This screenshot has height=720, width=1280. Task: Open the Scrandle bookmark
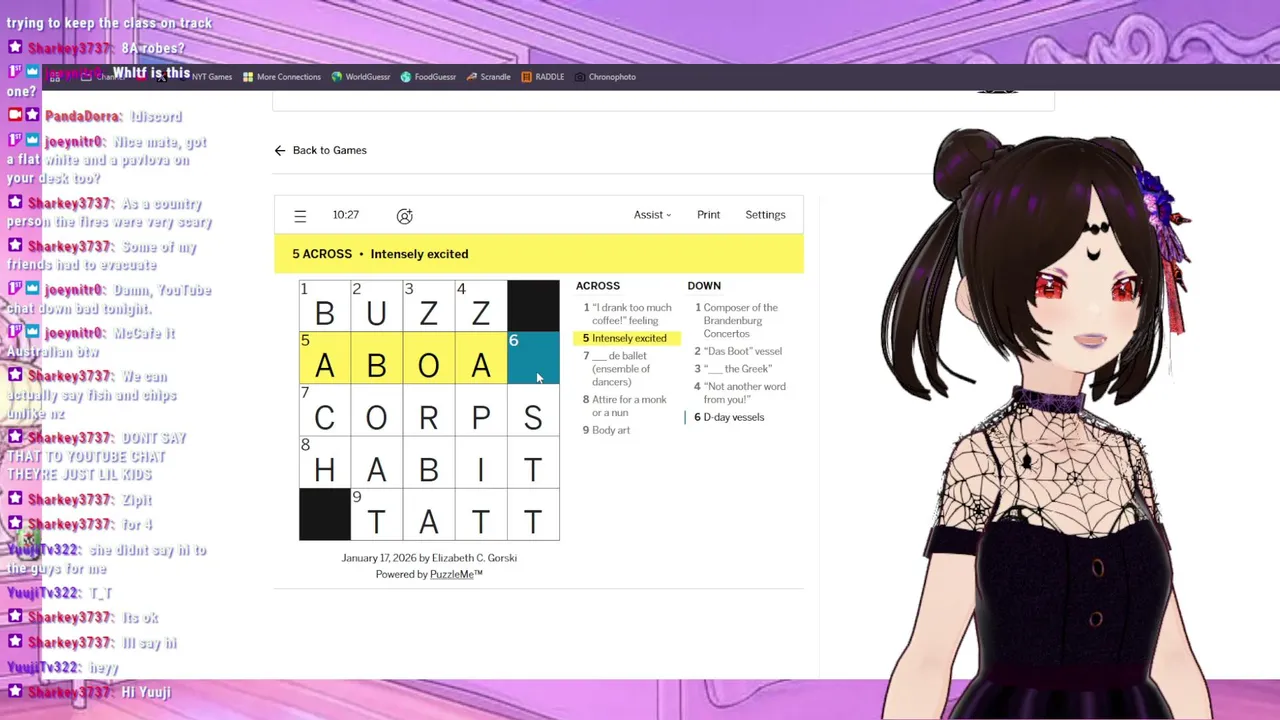(488, 77)
